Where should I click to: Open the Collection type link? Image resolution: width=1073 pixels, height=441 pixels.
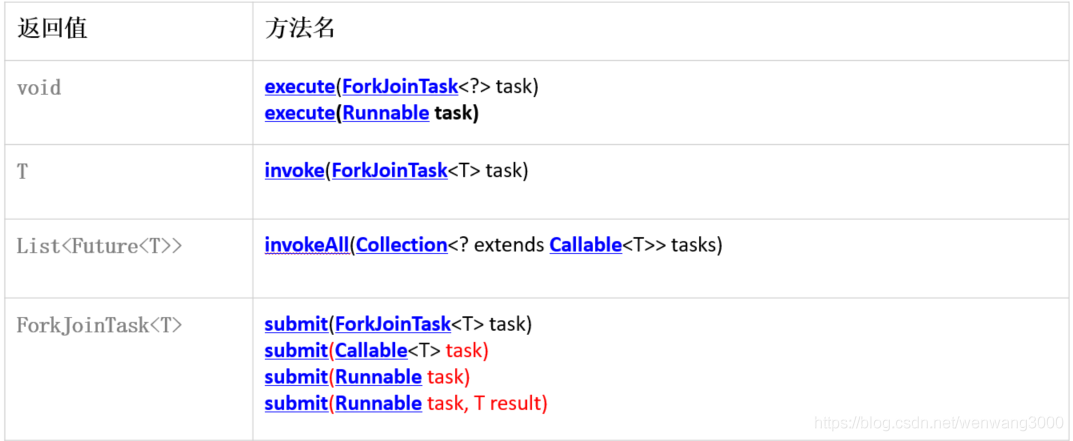[x=402, y=245]
